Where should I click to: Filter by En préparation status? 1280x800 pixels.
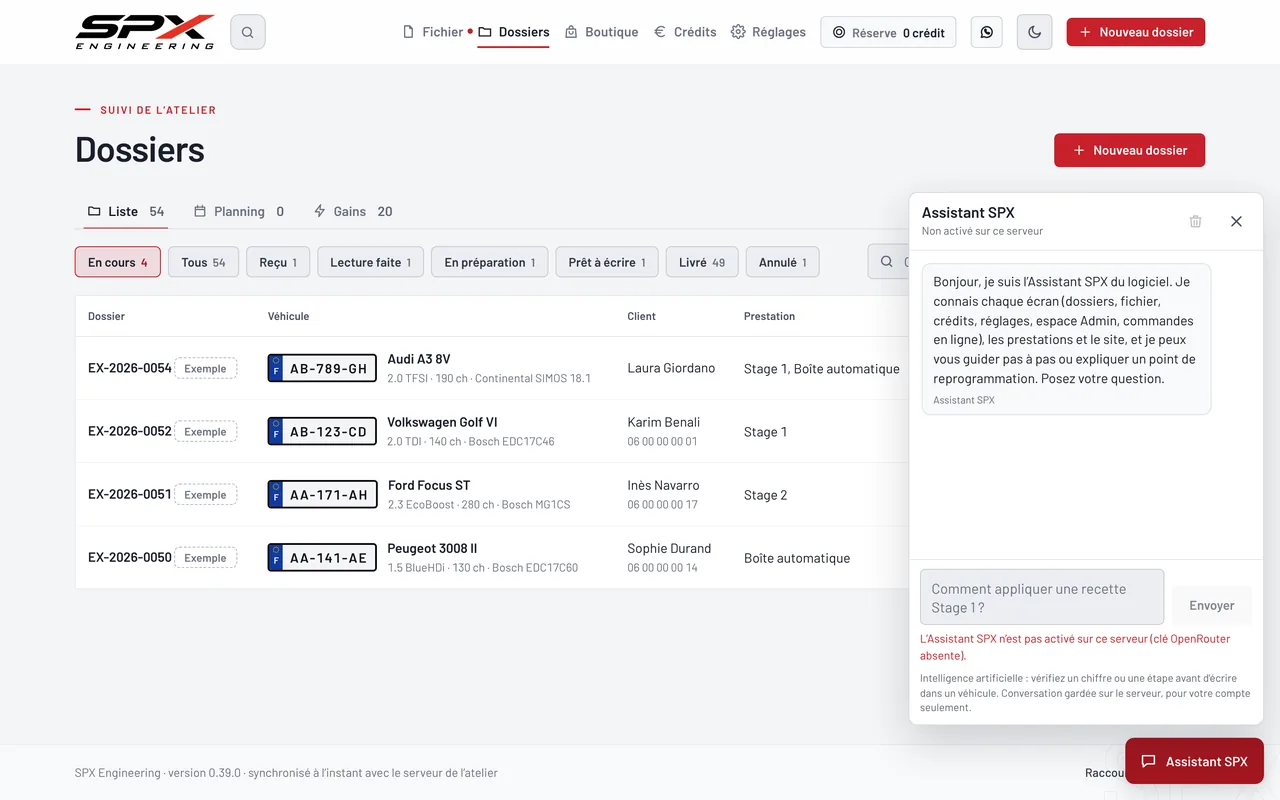click(x=490, y=262)
